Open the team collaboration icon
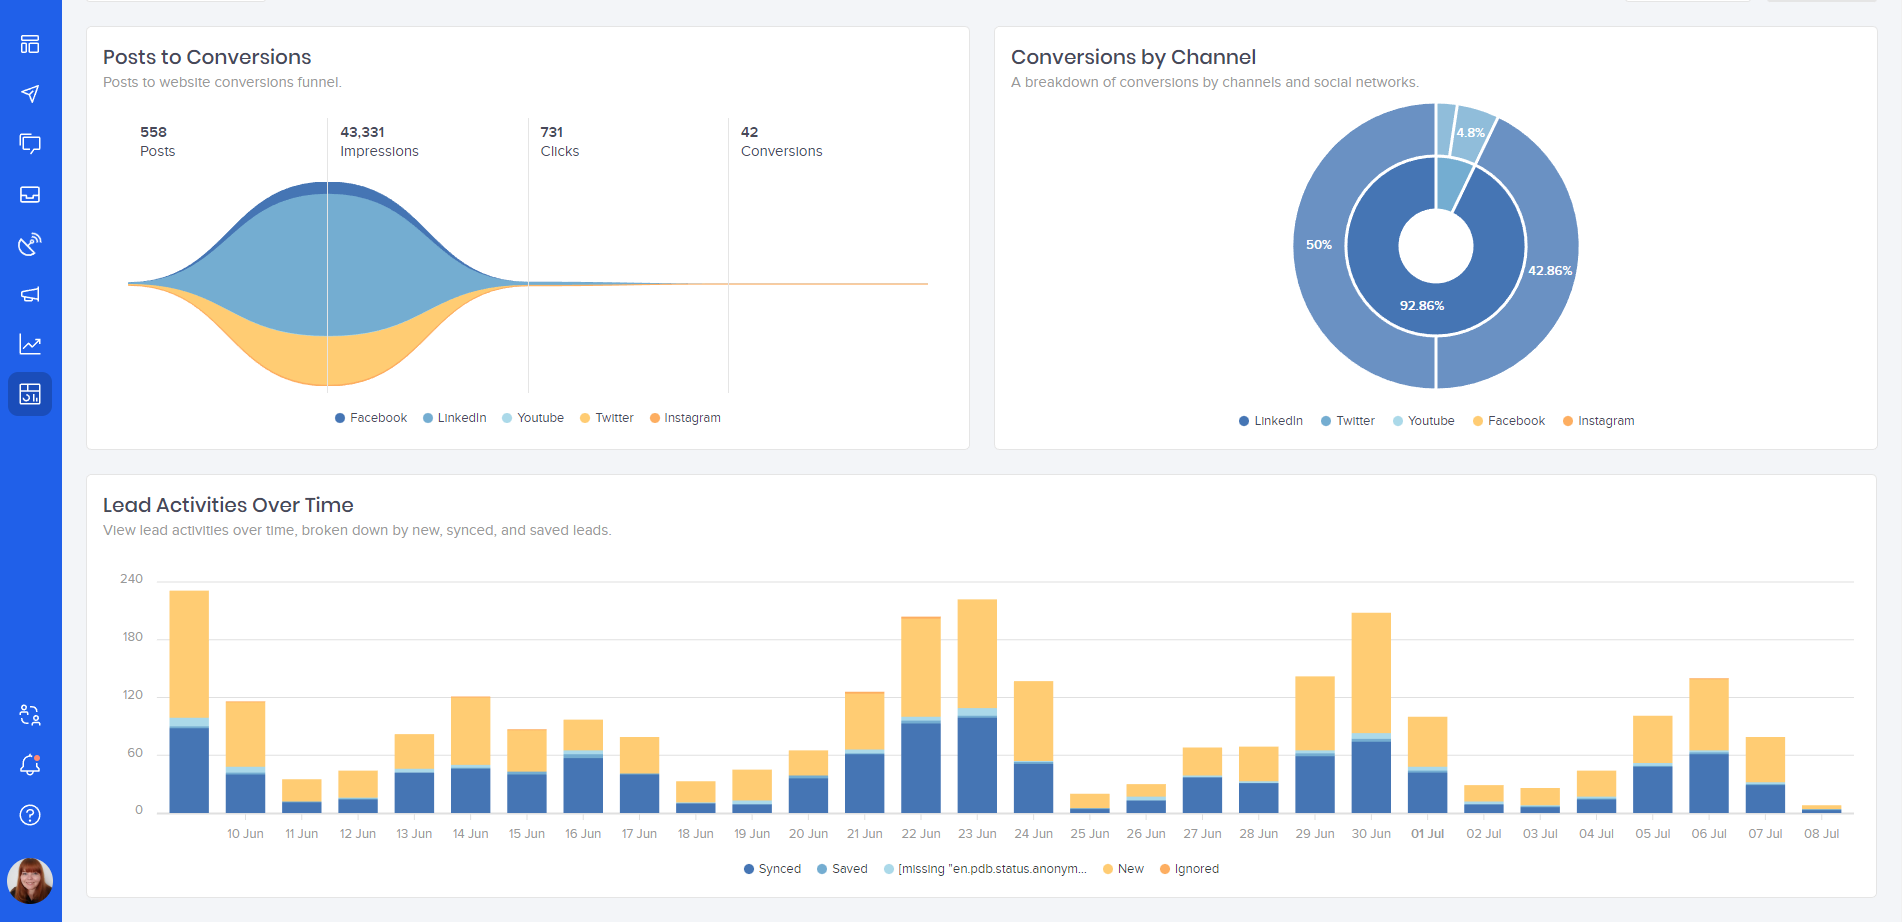This screenshot has height=922, width=1902. click(30, 715)
